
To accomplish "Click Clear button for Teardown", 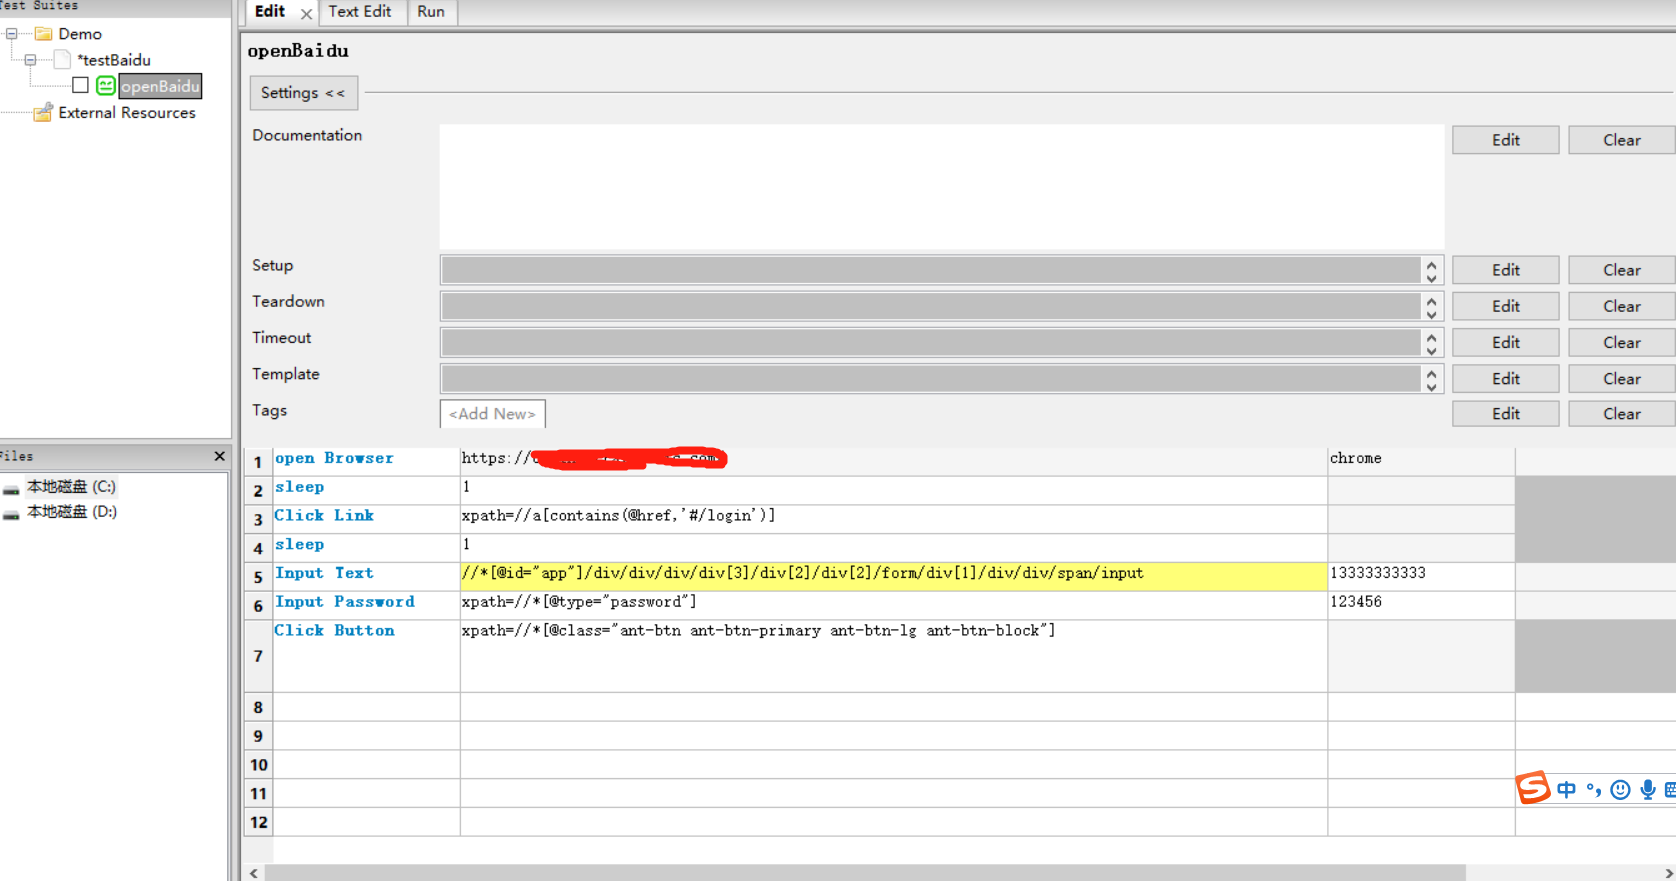I will tap(1621, 306).
